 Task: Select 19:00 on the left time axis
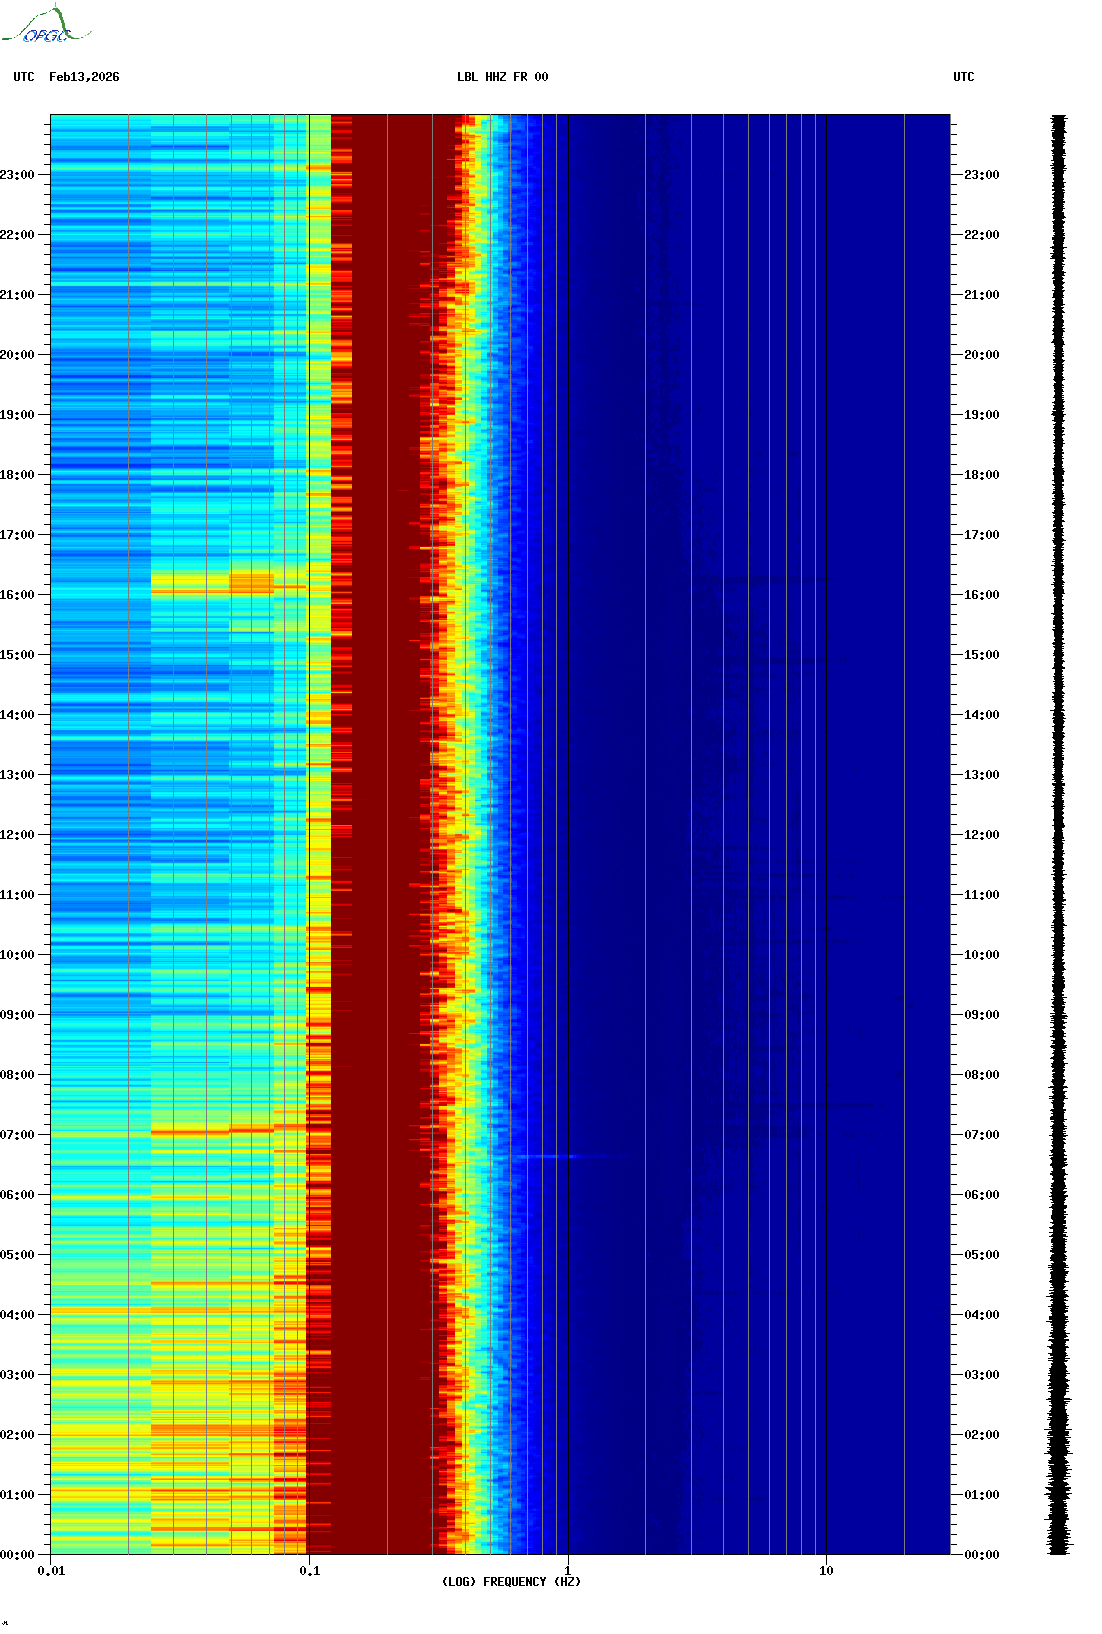17,415
